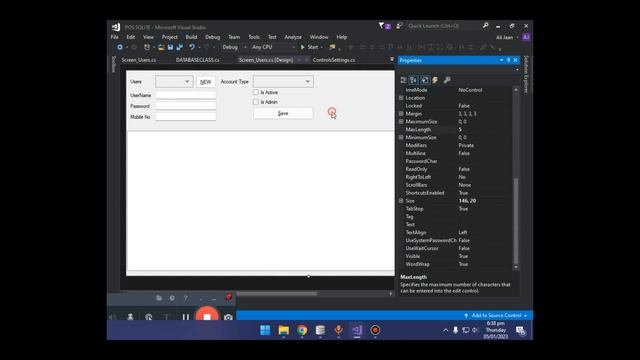Open Add to Source Control dropdown
Screen dimensions: 640x360
point(496,316)
